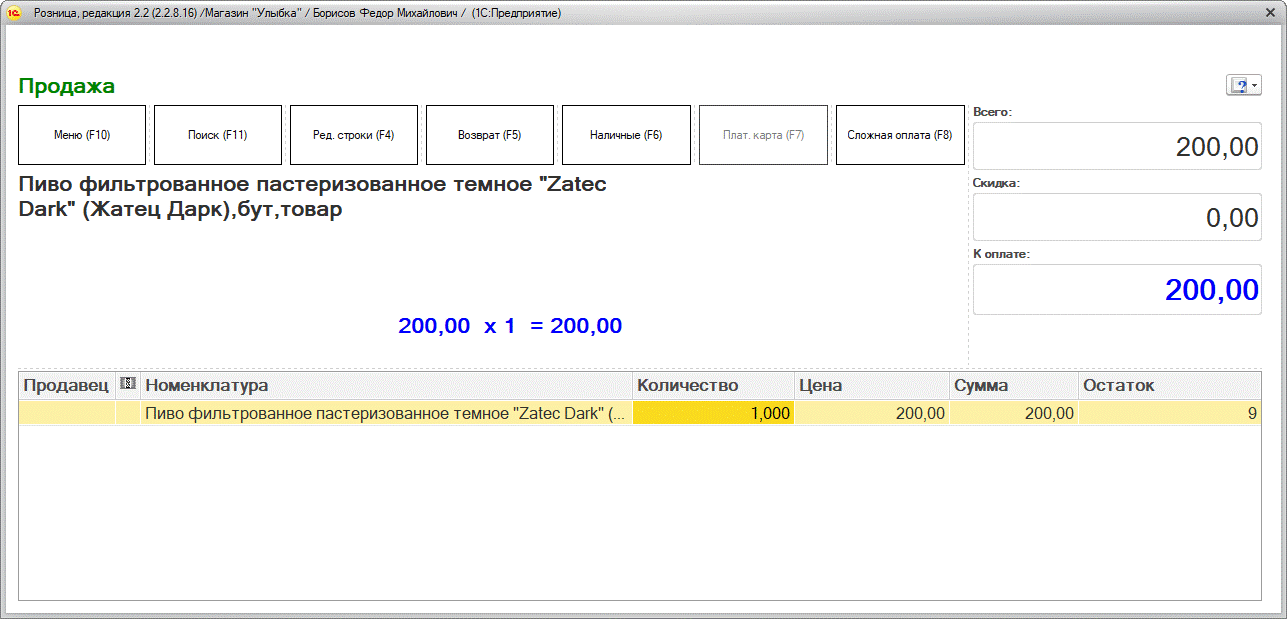
Task: Click the Сумма cell with 200,00
Action: pyautogui.click(x=1014, y=413)
